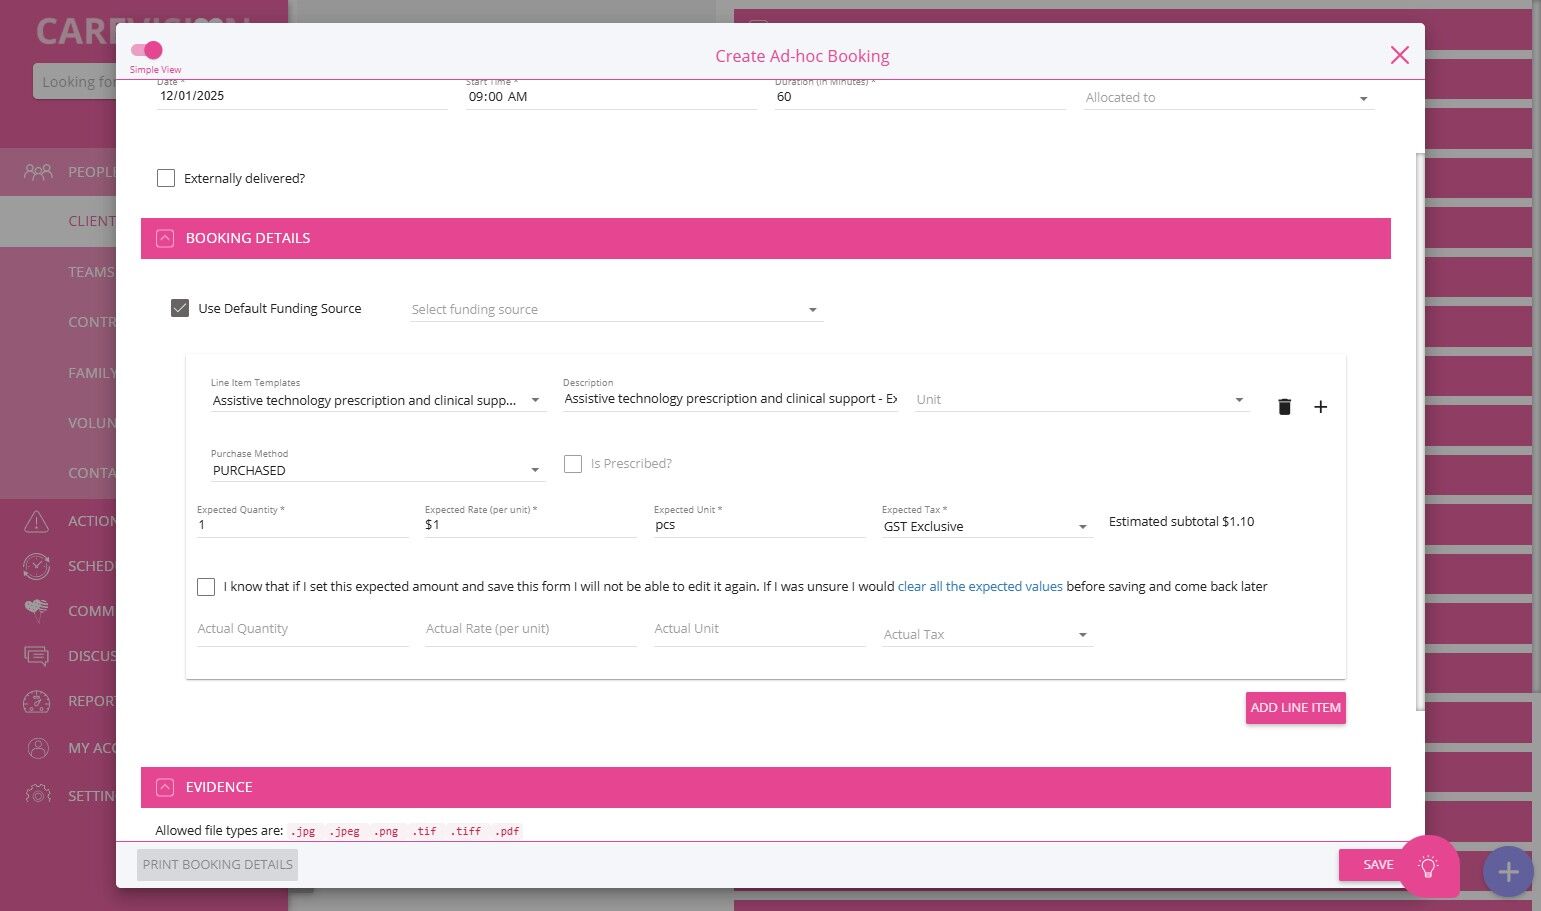Open the Actual Tax dropdown
The height and width of the screenshot is (911, 1541).
coord(987,635)
